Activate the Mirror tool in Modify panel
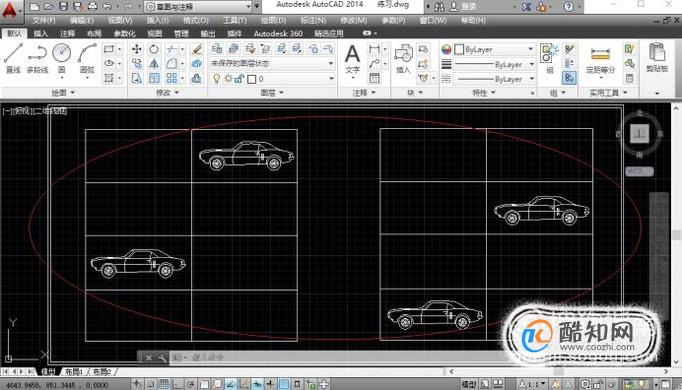 coord(154,64)
